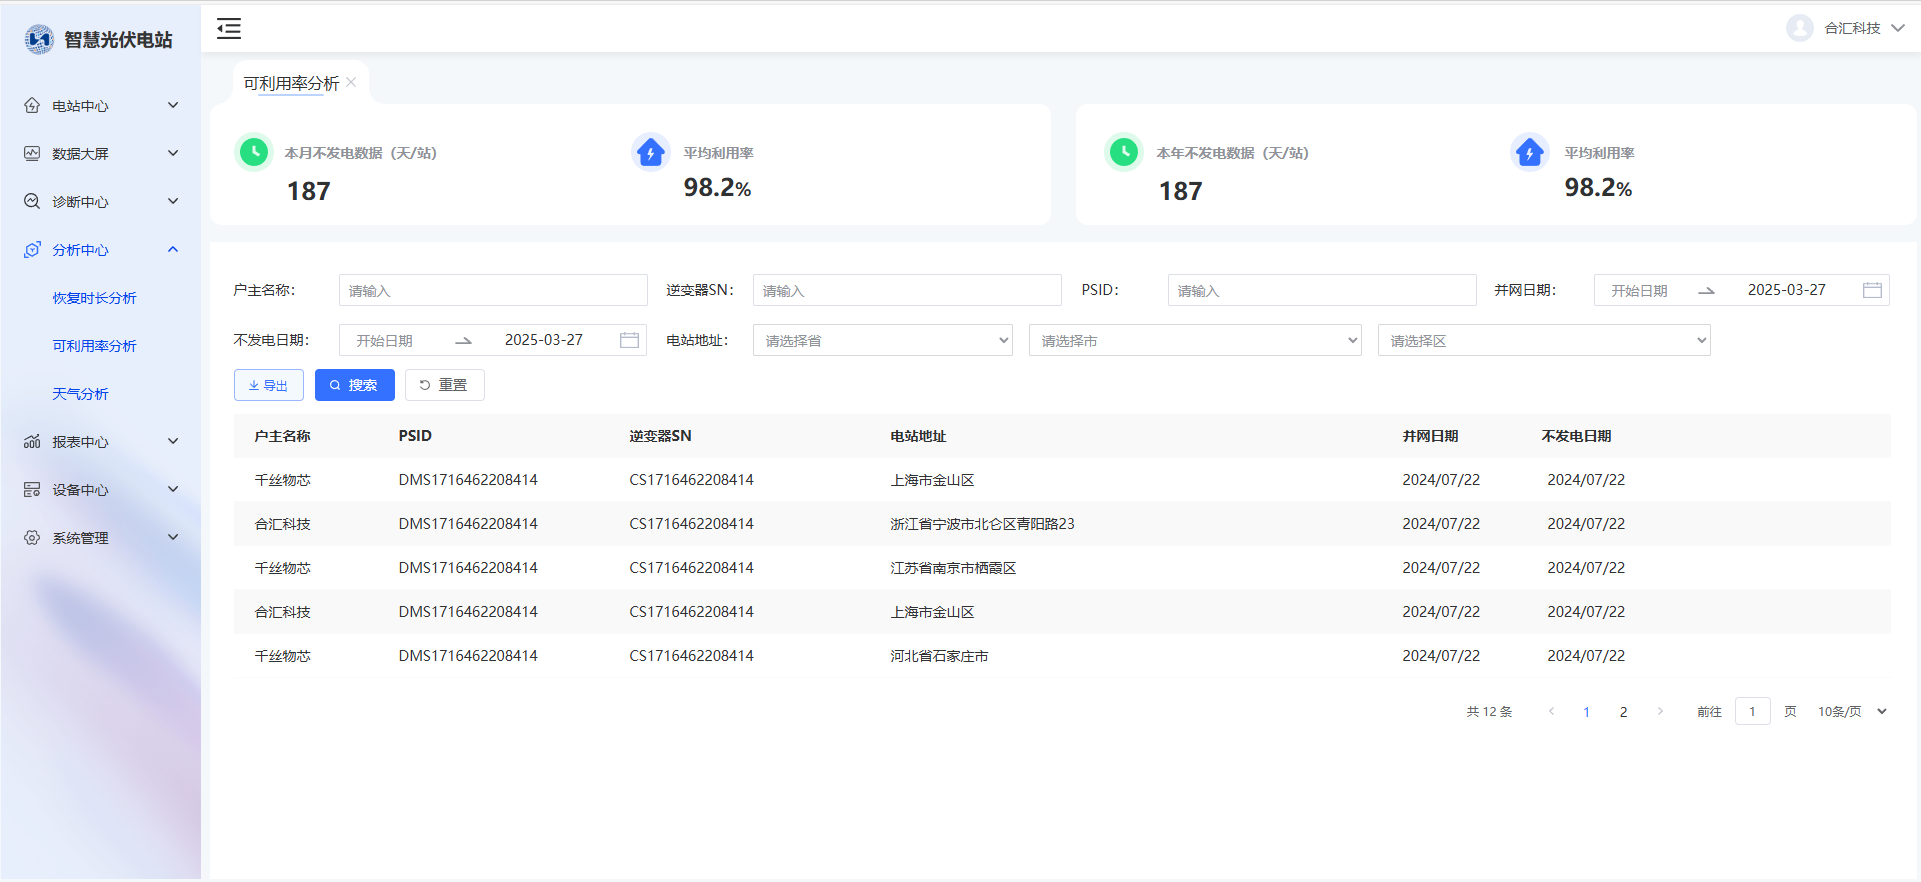Click the blue house icon for yearly 平均利用率
The image size is (1921, 882).
click(1529, 153)
